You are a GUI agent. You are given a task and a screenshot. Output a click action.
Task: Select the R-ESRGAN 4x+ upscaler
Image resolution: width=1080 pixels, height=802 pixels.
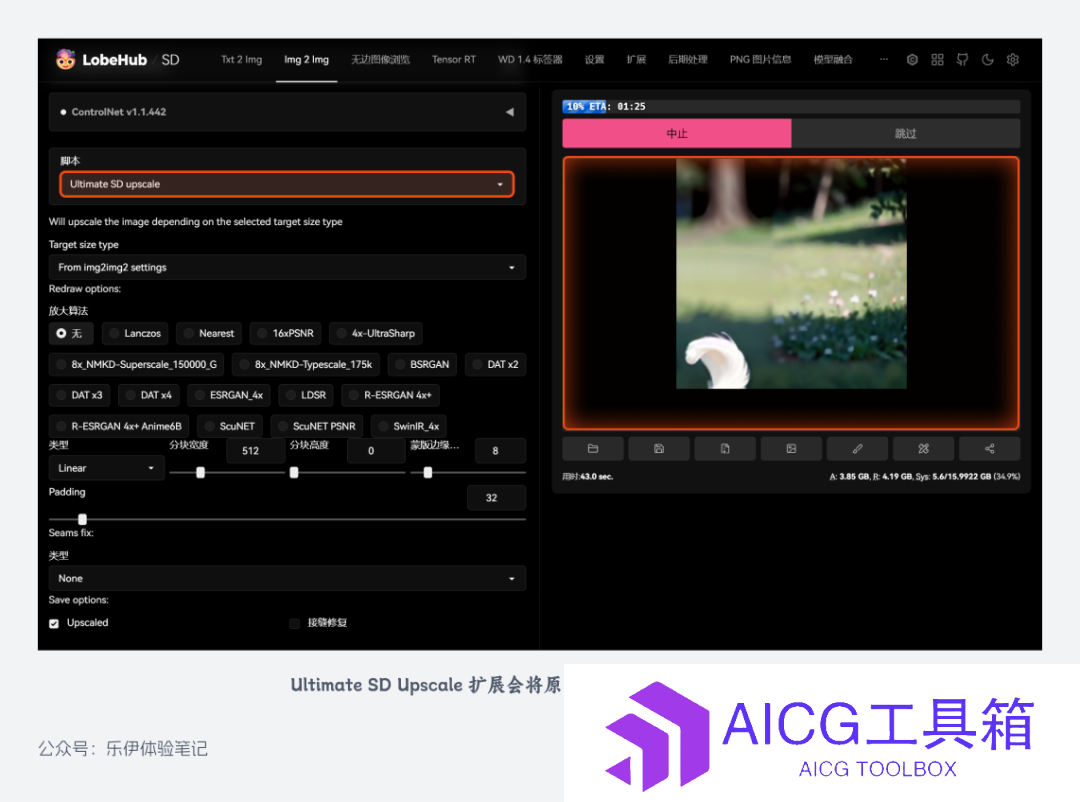coord(391,395)
